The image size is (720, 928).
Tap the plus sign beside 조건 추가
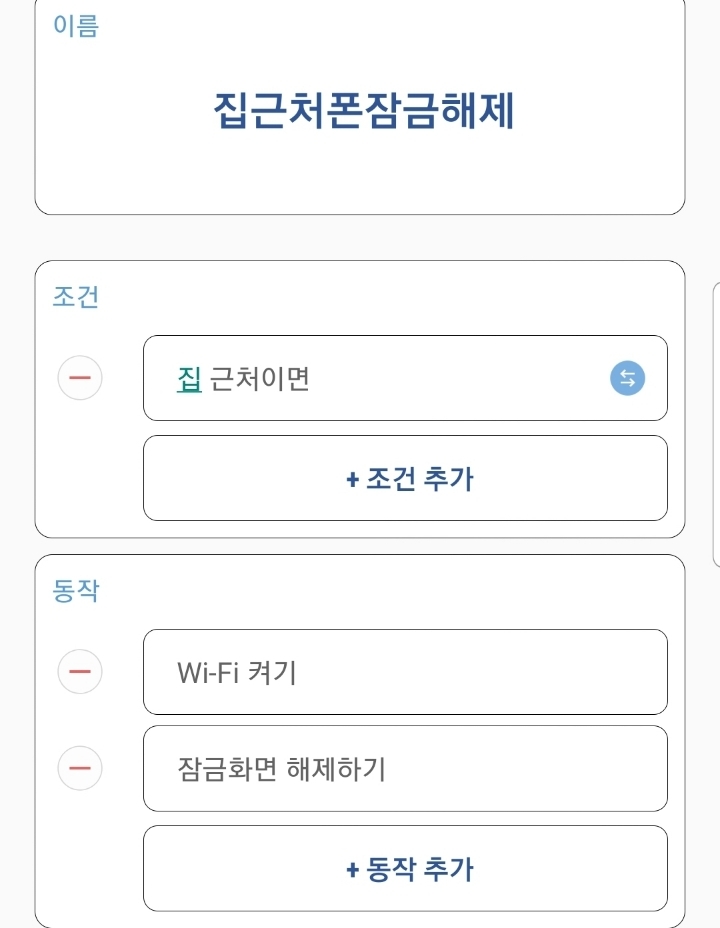point(352,479)
